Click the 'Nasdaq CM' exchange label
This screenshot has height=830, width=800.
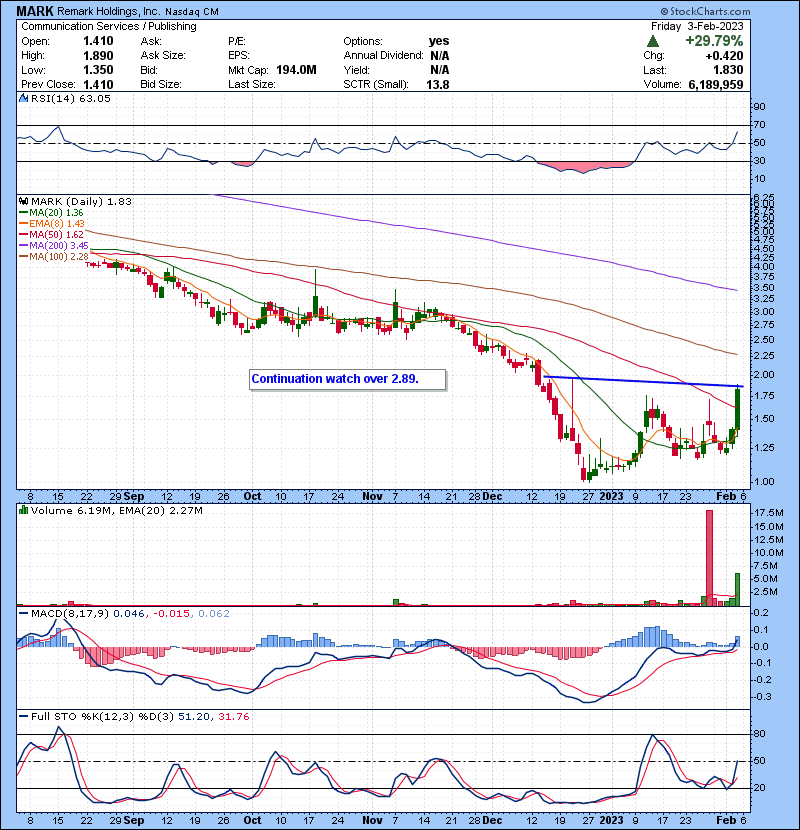tap(191, 12)
